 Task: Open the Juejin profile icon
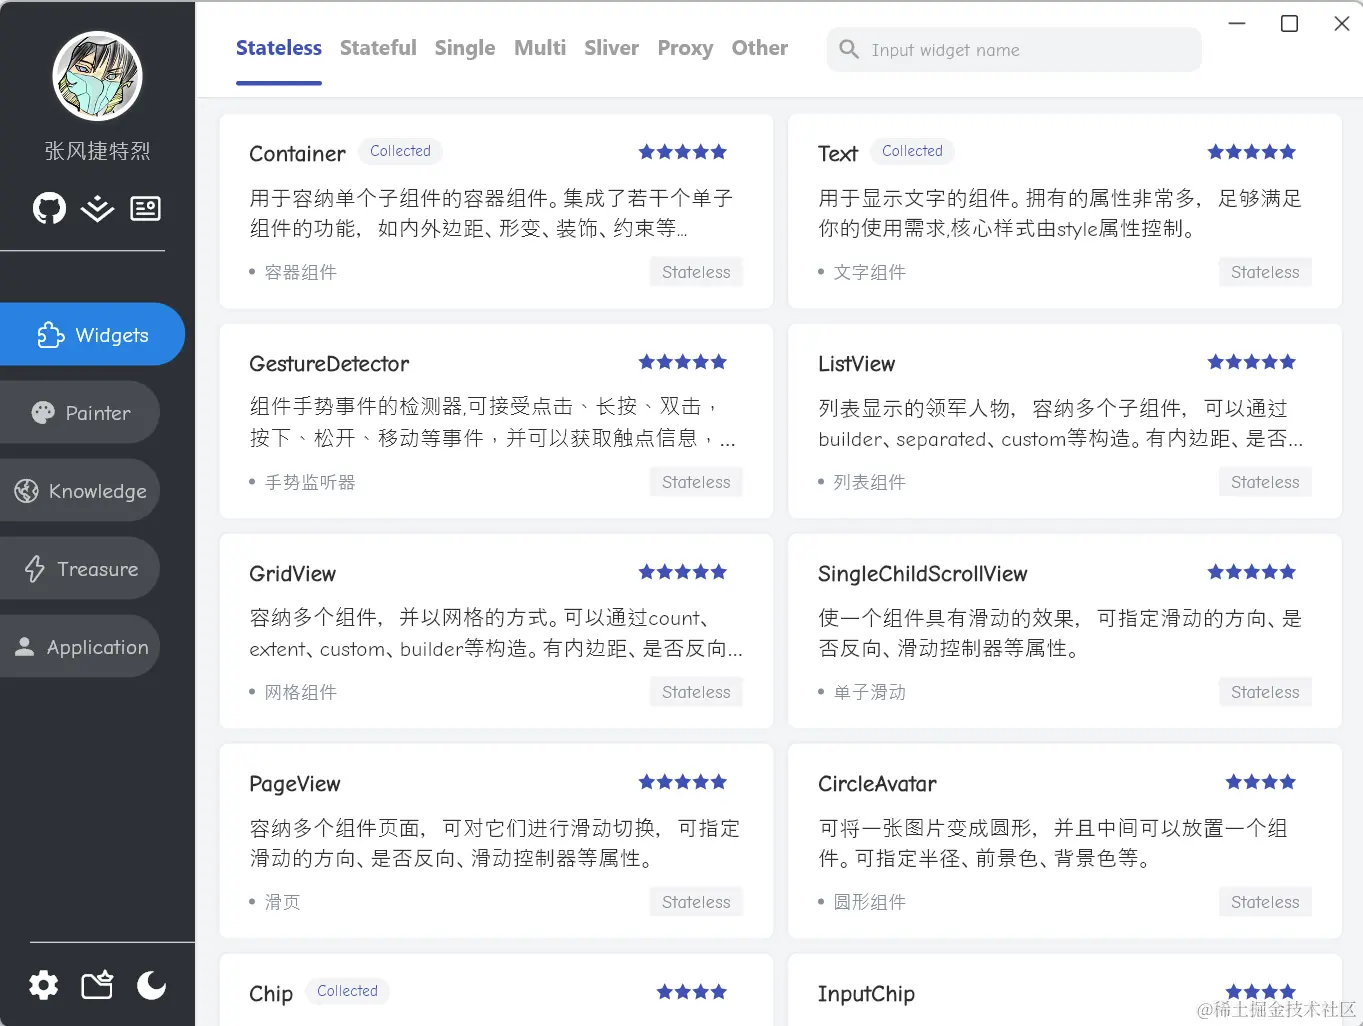[x=96, y=208]
